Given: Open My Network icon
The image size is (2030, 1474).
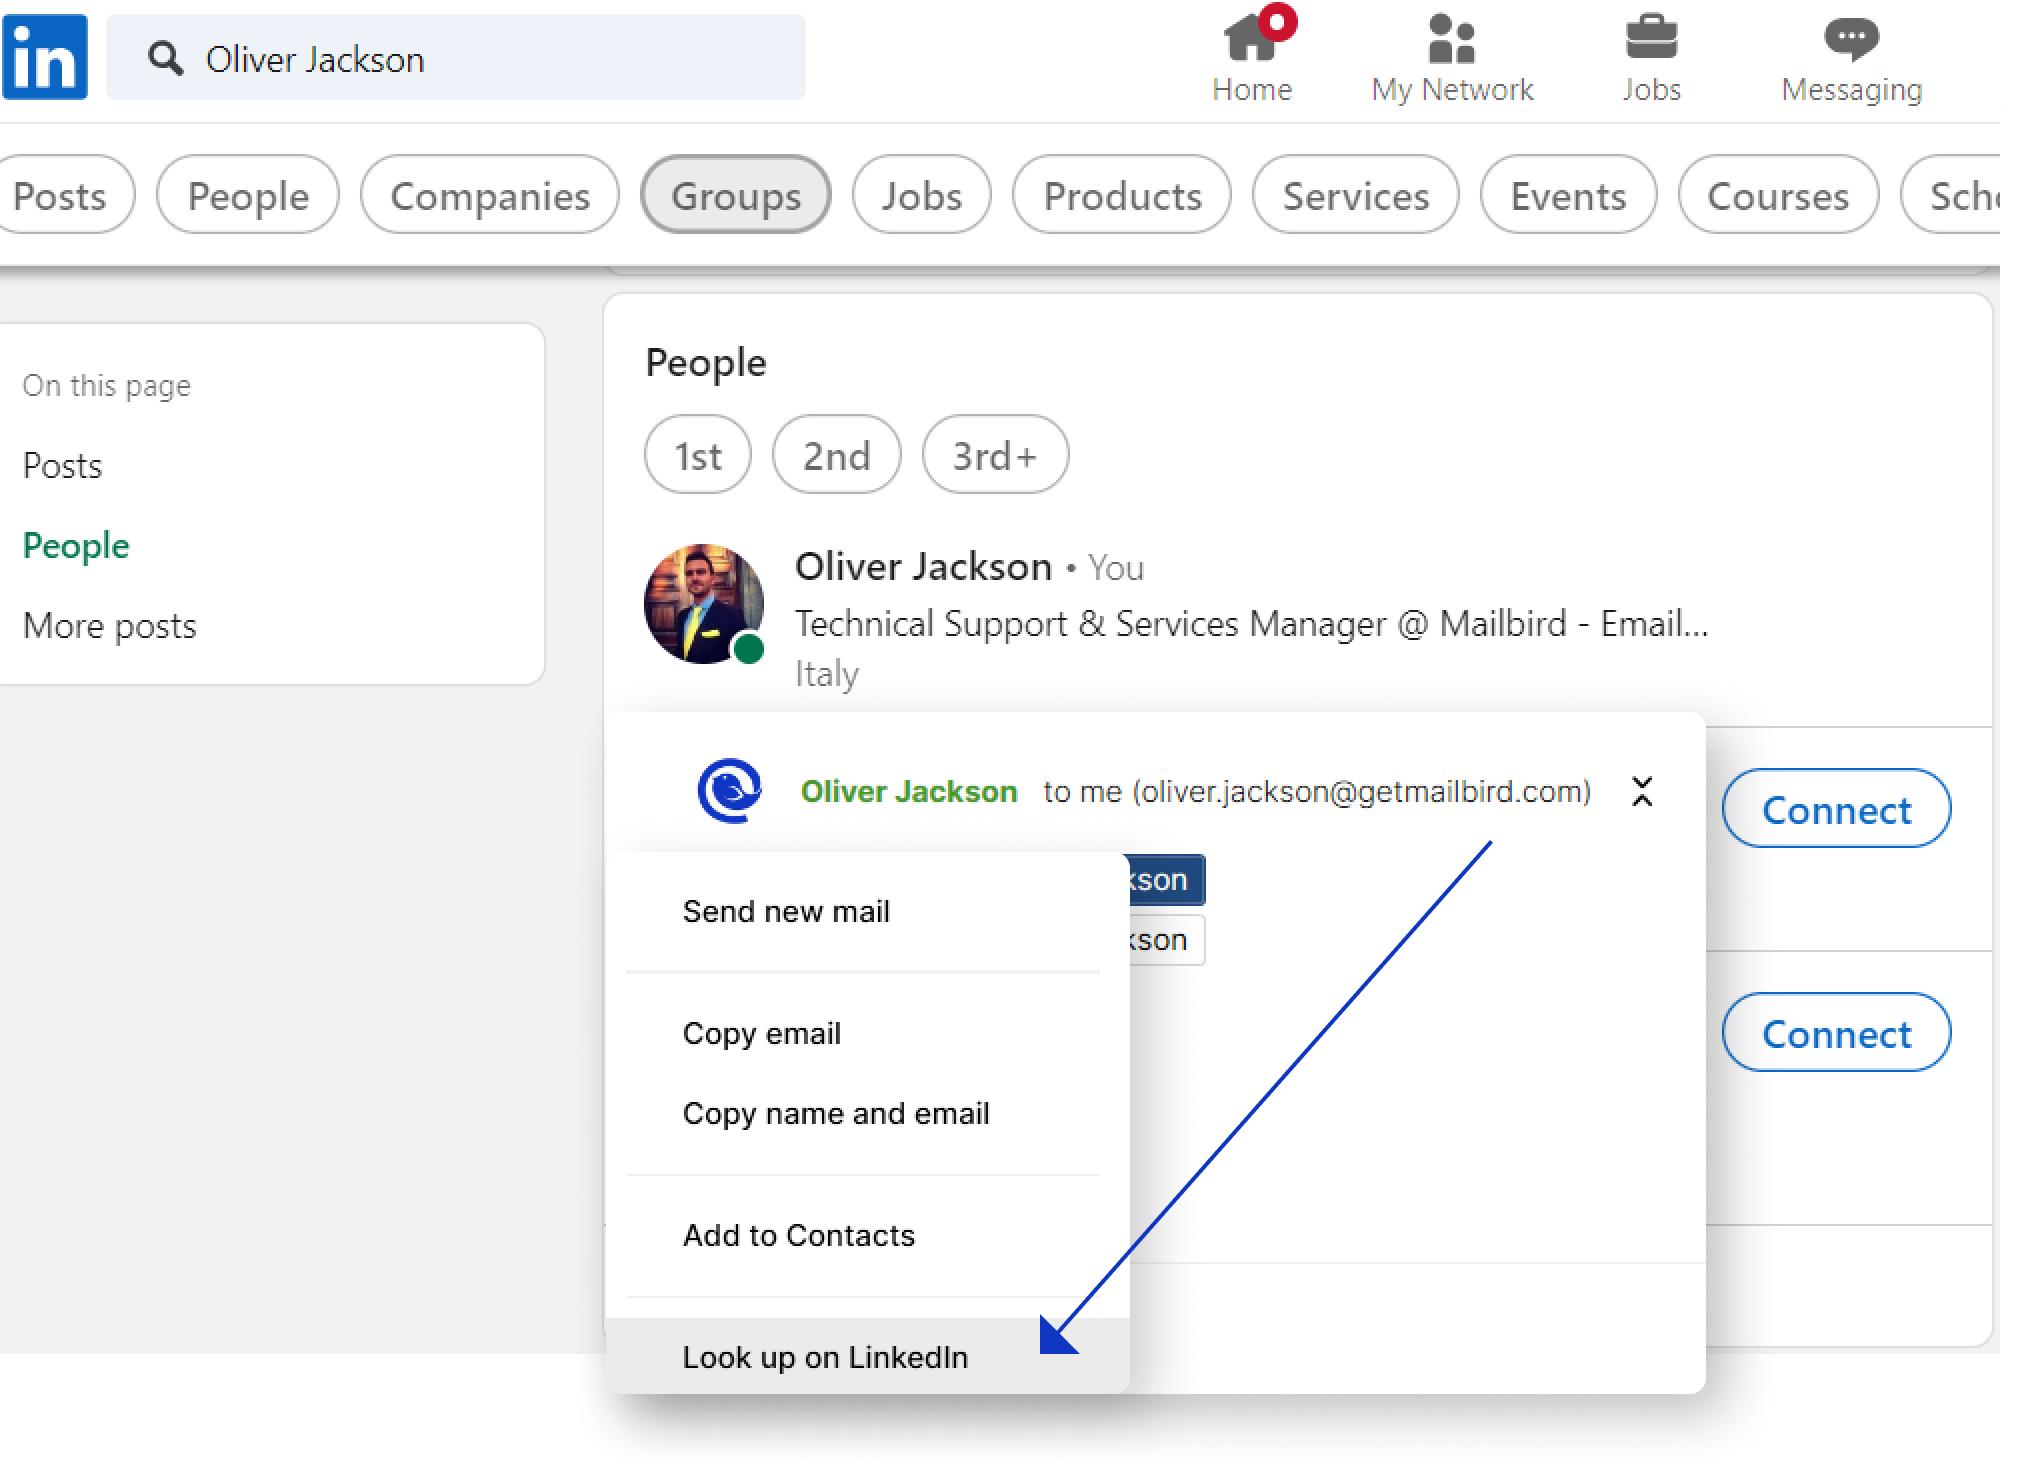Looking at the screenshot, I should coord(1452,58).
